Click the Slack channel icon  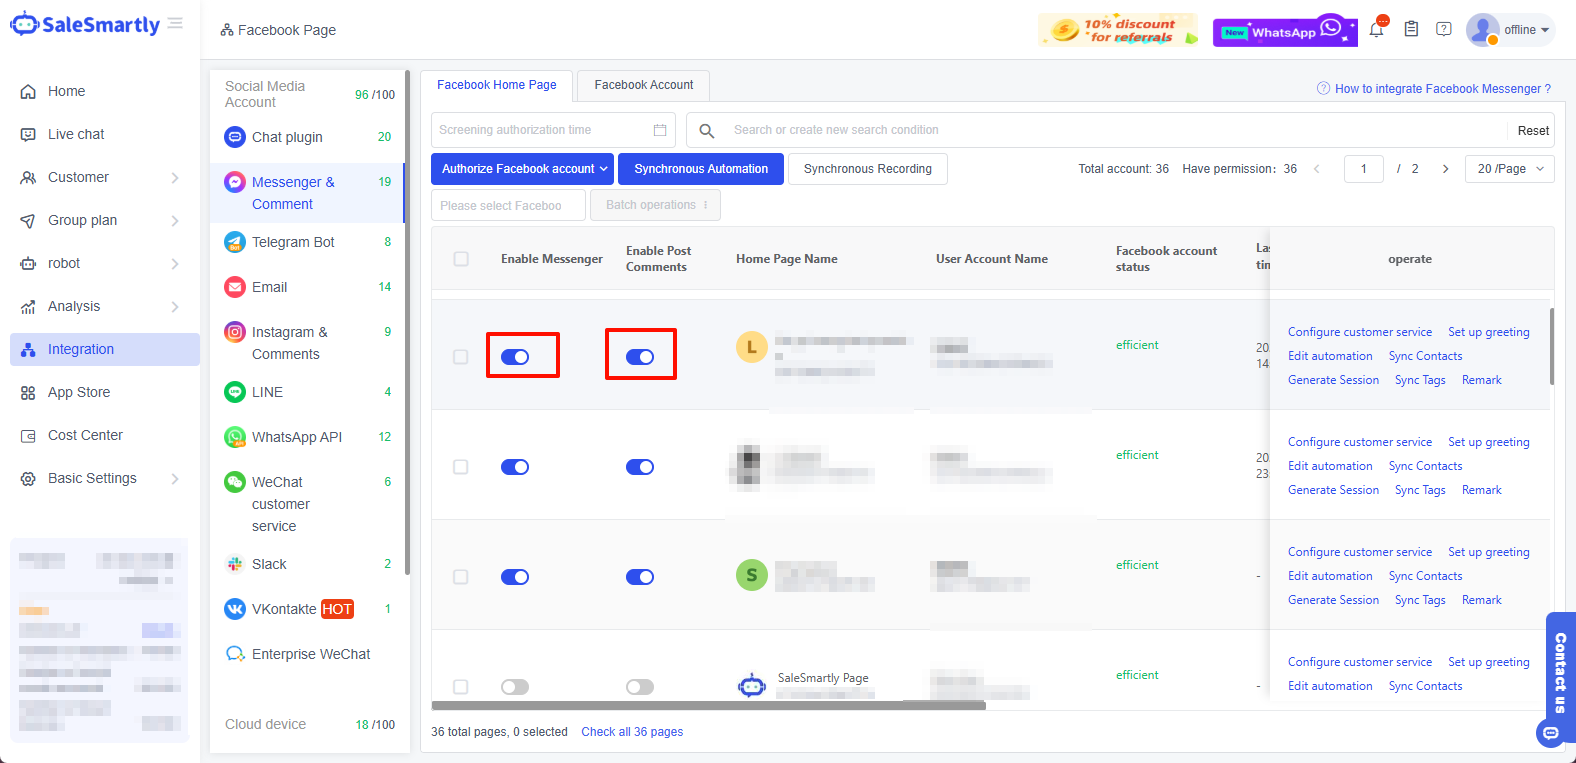pos(235,564)
